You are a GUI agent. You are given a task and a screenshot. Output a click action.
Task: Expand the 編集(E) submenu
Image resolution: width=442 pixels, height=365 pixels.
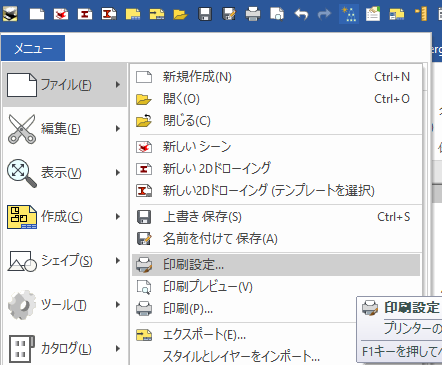coord(65,129)
